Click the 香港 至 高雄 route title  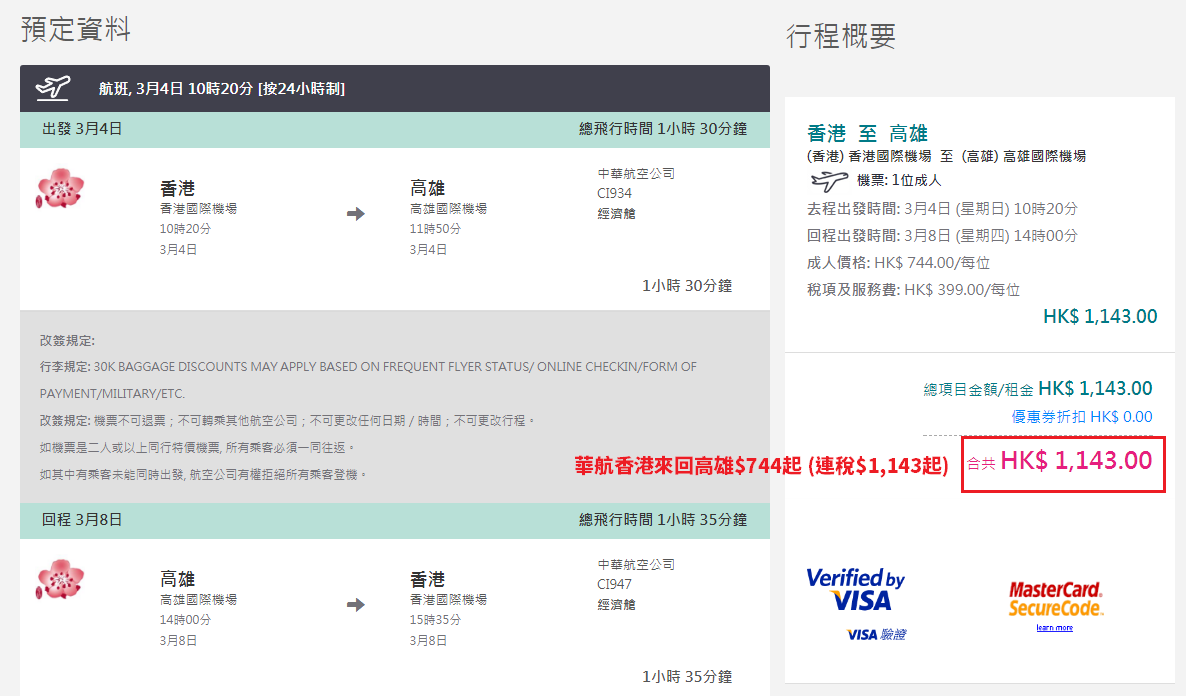click(868, 134)
